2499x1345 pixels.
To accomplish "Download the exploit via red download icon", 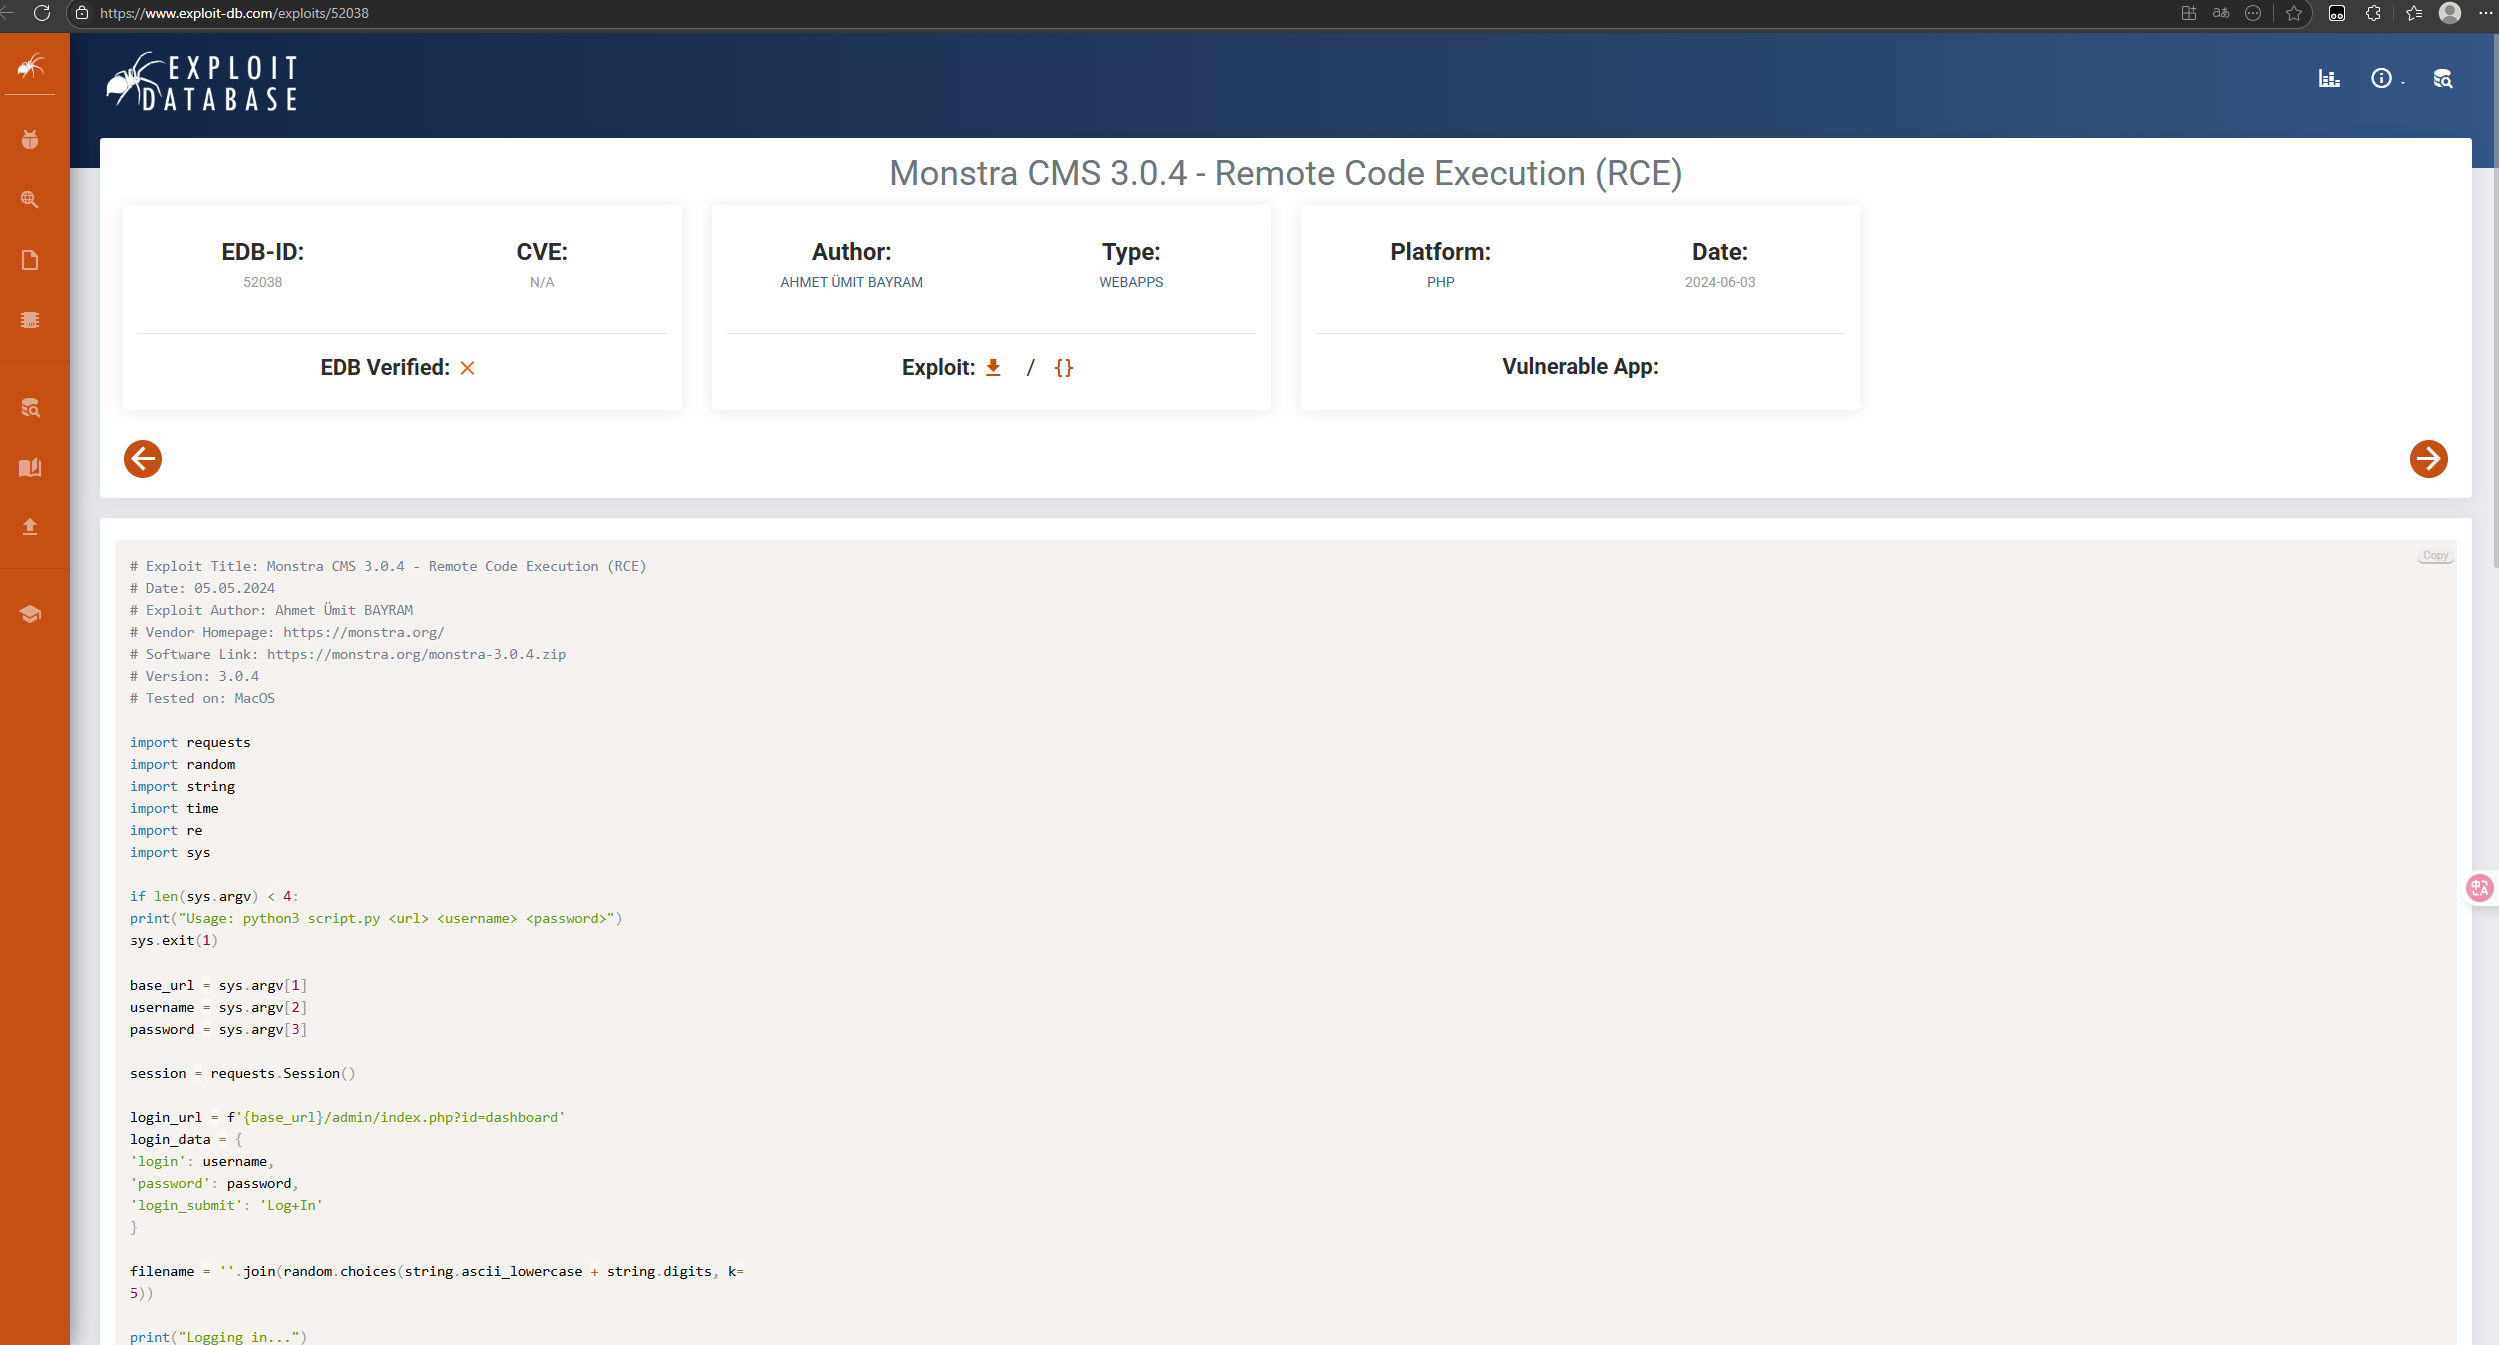I will (x=992, y=367).
